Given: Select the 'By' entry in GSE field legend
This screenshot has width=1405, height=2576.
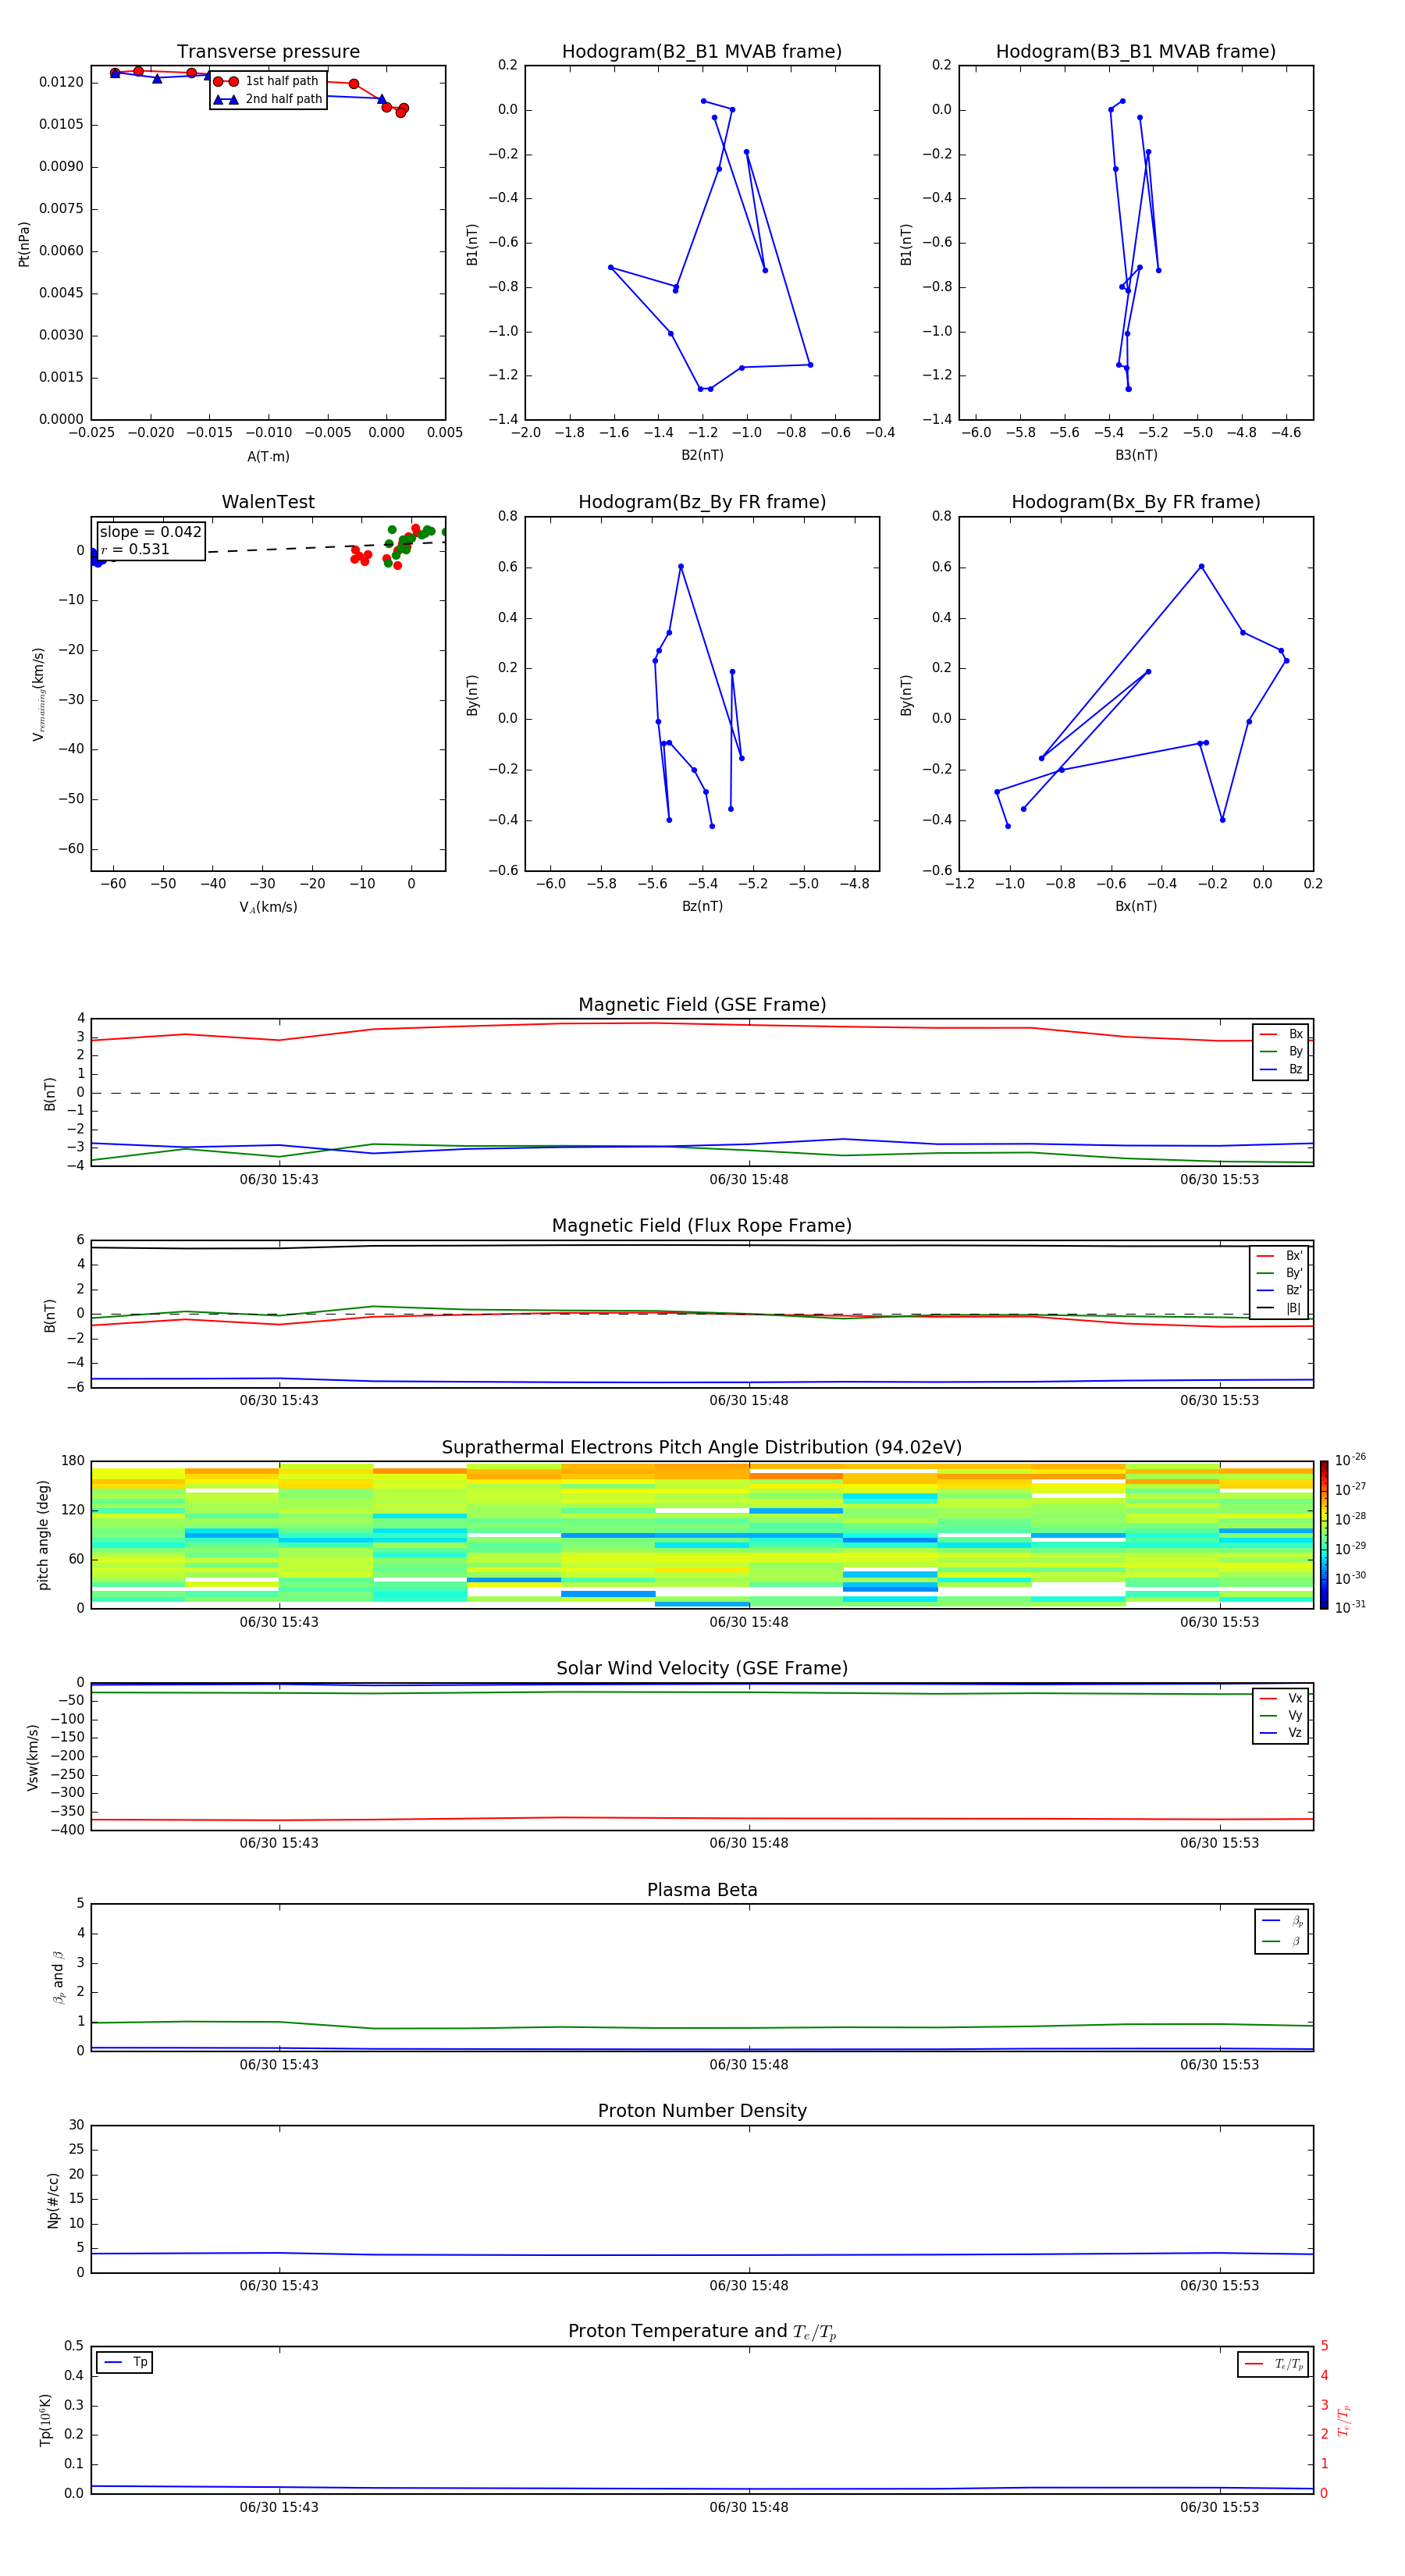Looking at the screenshot, I should [x=1281, y=1051].
